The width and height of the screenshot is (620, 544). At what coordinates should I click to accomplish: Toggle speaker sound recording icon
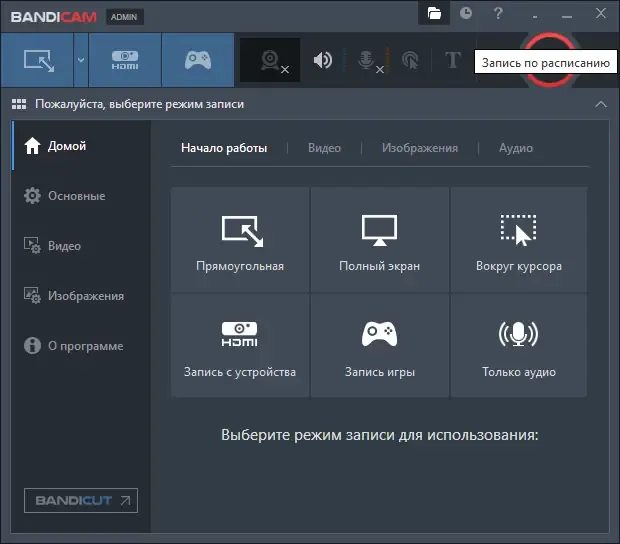tap(323, 60)
